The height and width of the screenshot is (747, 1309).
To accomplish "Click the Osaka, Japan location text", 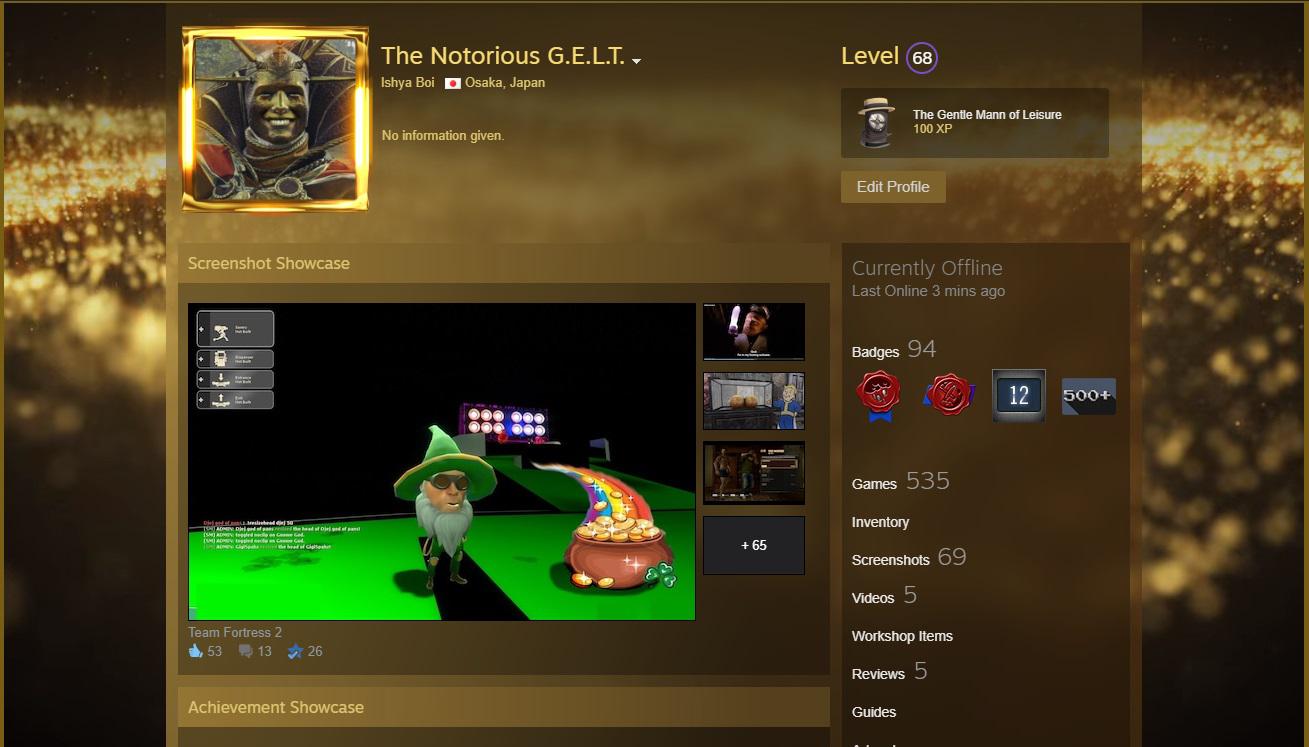I will point(505,83).
